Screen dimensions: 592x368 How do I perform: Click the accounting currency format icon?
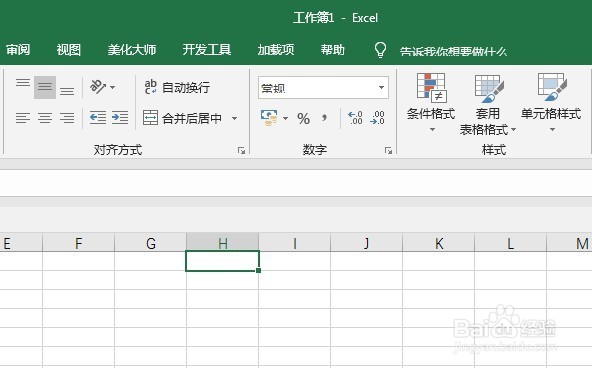269,118
